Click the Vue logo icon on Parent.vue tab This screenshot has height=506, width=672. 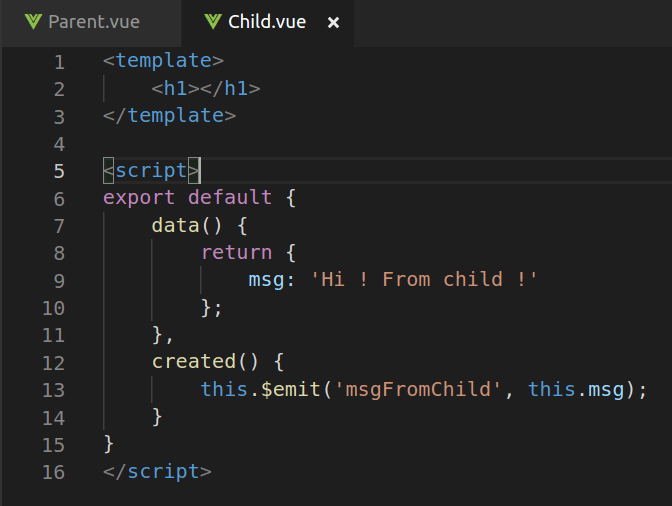click(x=33, y=21)
